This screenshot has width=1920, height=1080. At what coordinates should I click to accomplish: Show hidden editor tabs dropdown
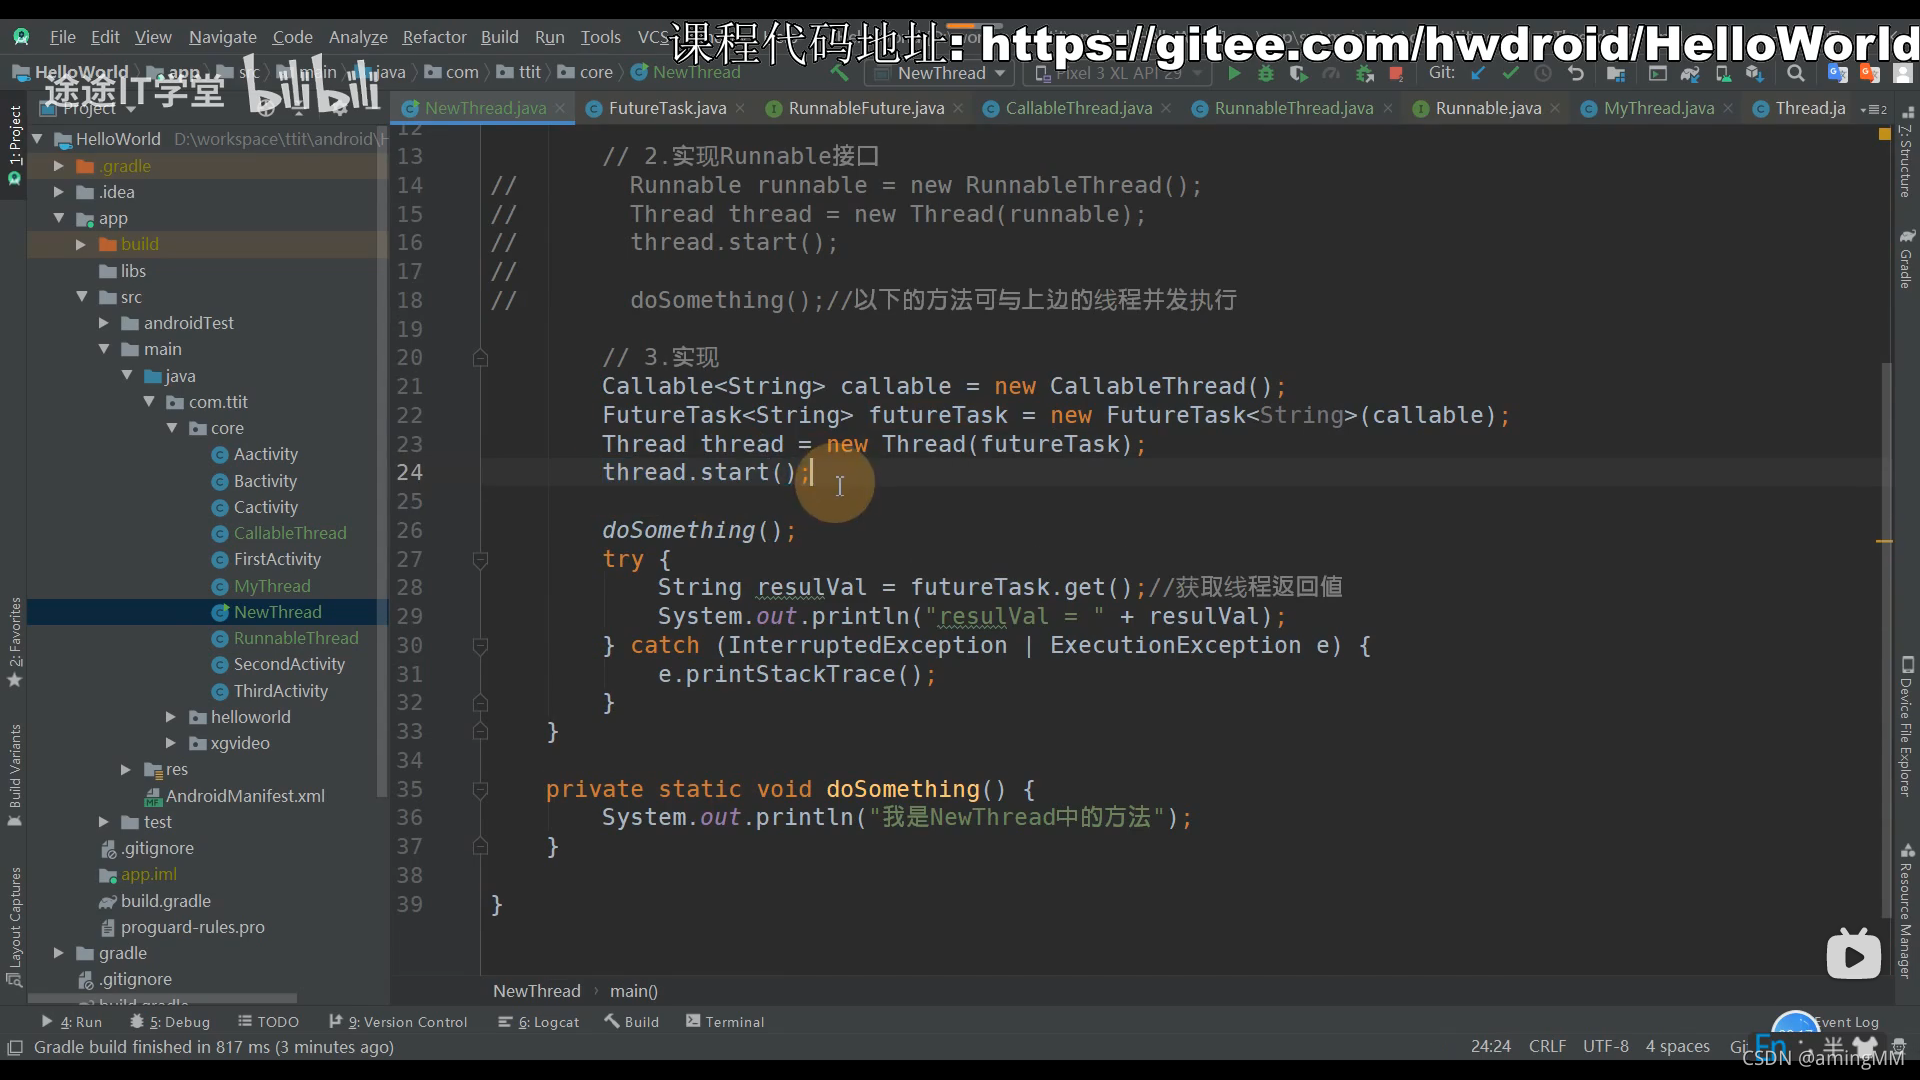coord(1874,109)
